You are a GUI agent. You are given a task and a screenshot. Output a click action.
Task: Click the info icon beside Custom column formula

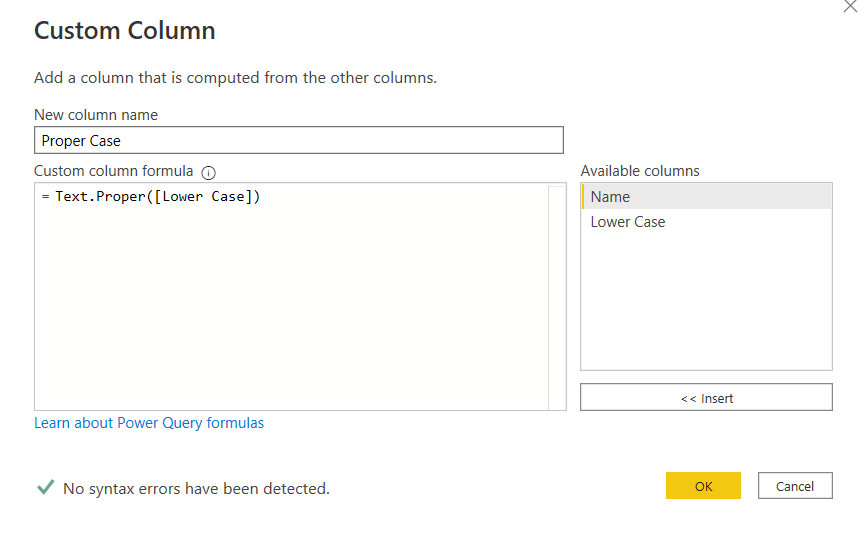pos(208,173)
